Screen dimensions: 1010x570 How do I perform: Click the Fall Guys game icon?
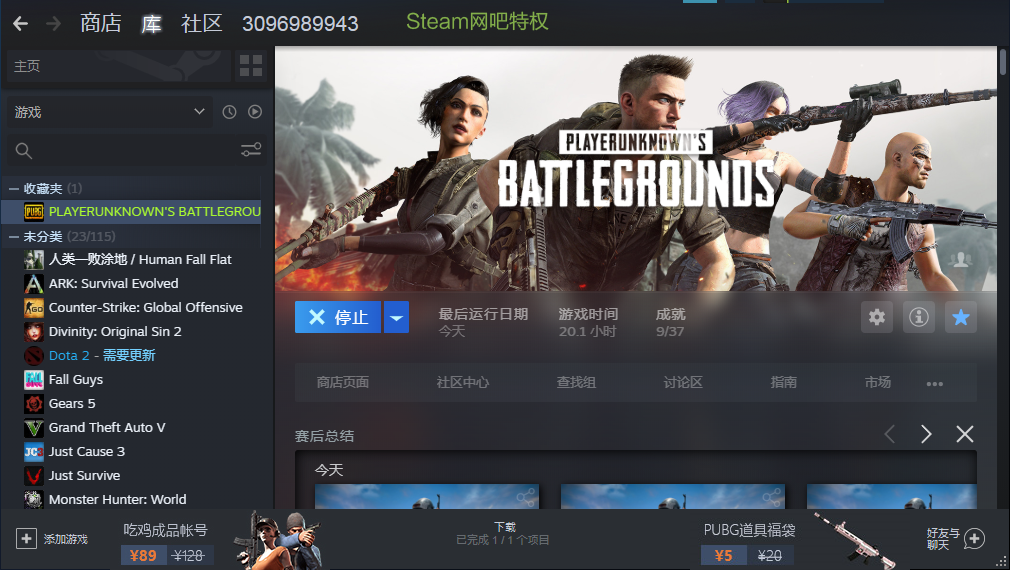tap(33, 379)
